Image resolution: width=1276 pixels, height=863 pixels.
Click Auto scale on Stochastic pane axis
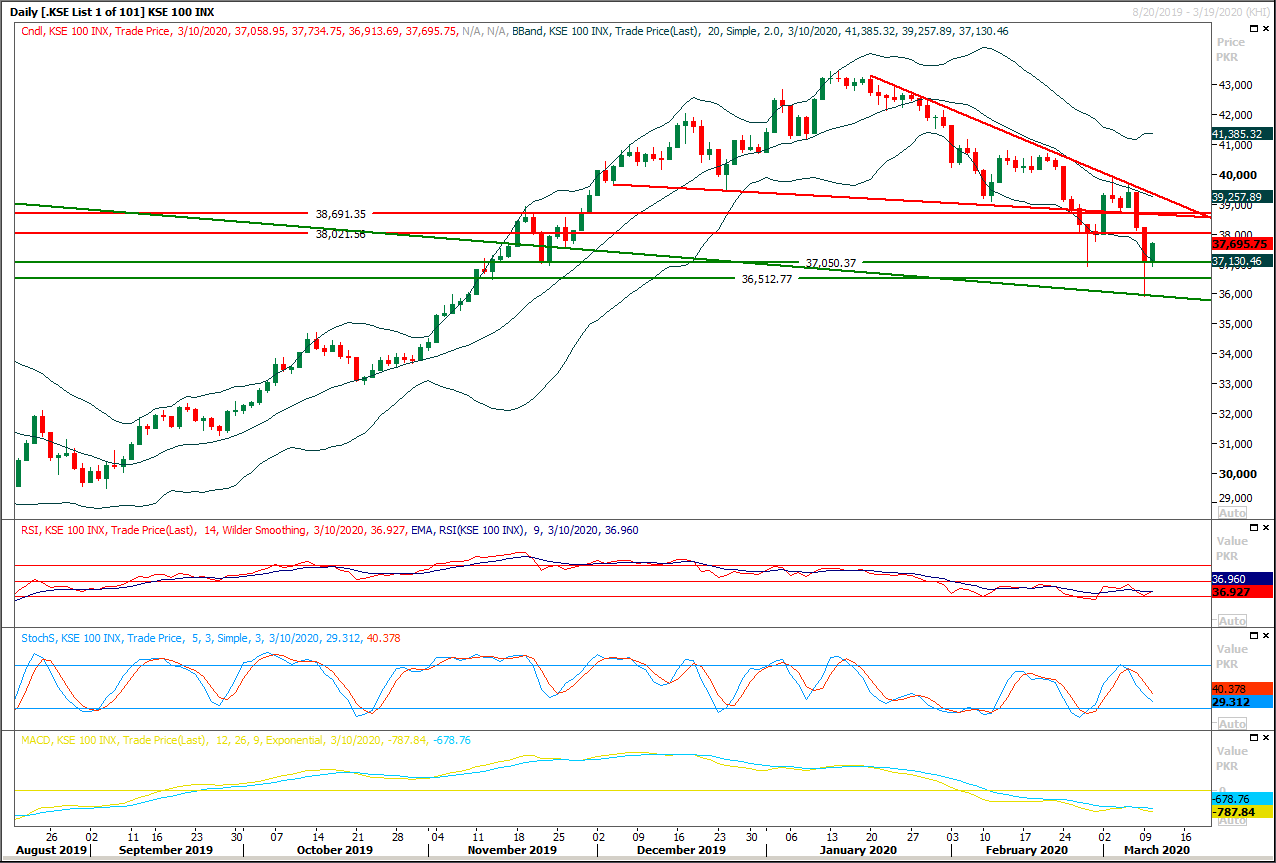point(1231,722)
